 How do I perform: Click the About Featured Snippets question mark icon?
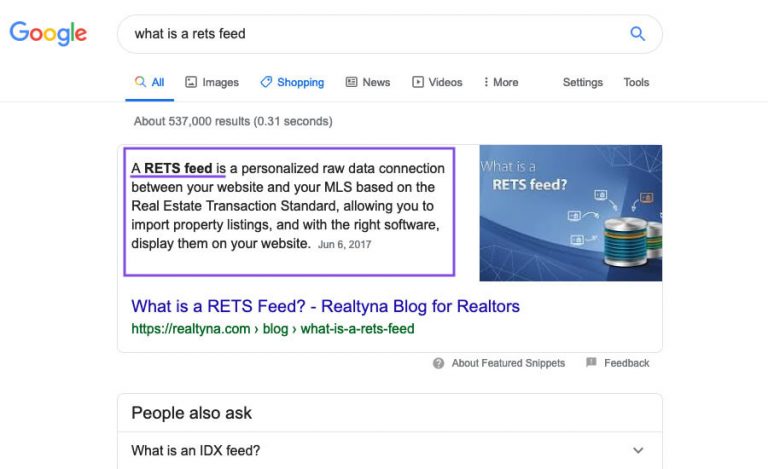[438, 363]
